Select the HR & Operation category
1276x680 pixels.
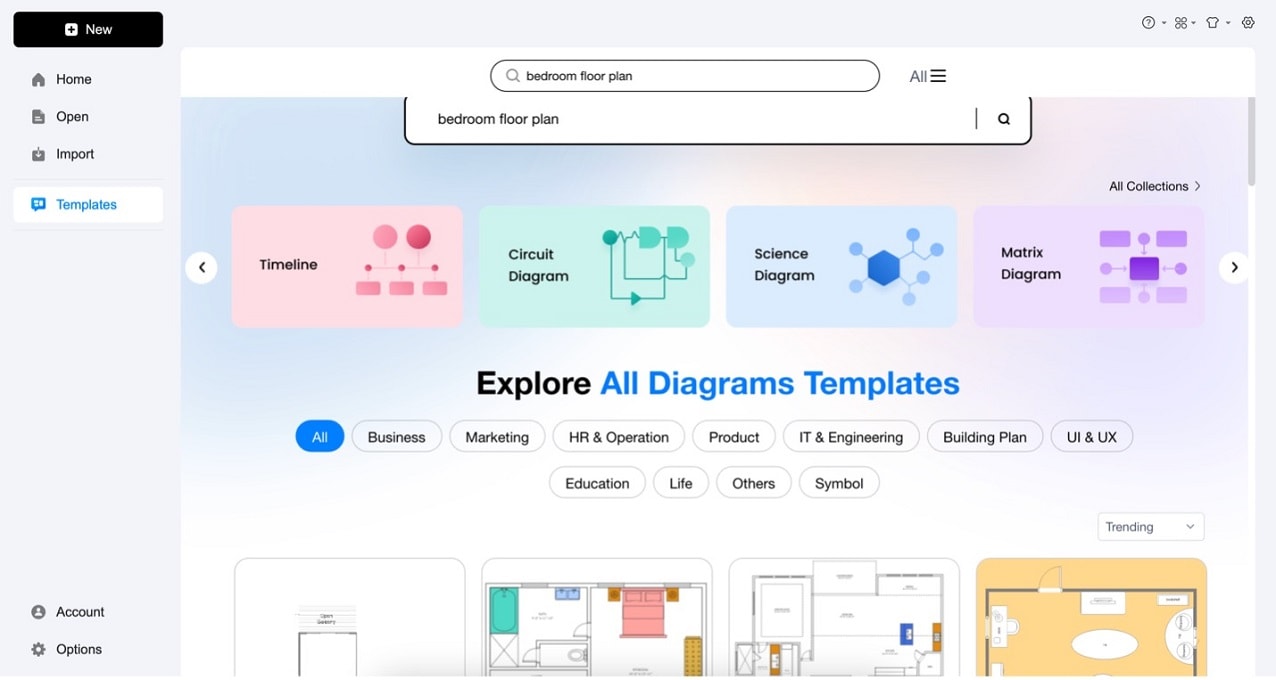click(619, 437)
